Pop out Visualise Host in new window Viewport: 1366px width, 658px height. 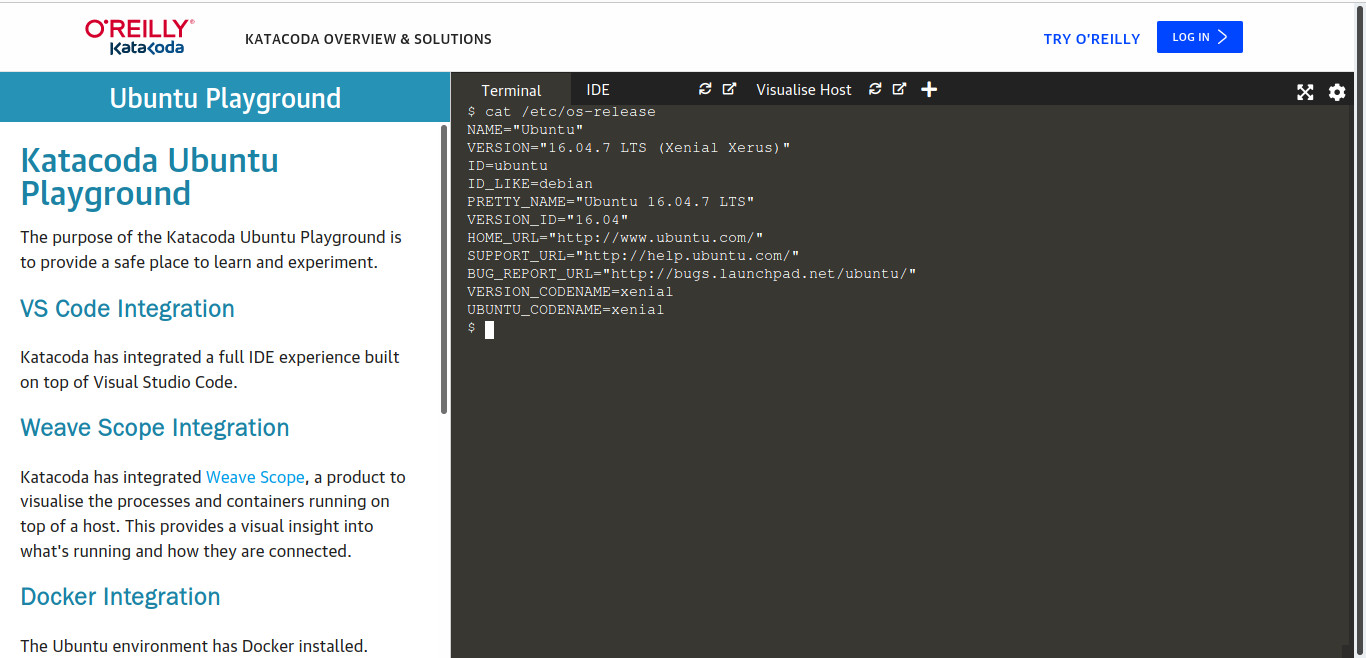(899, 89)
